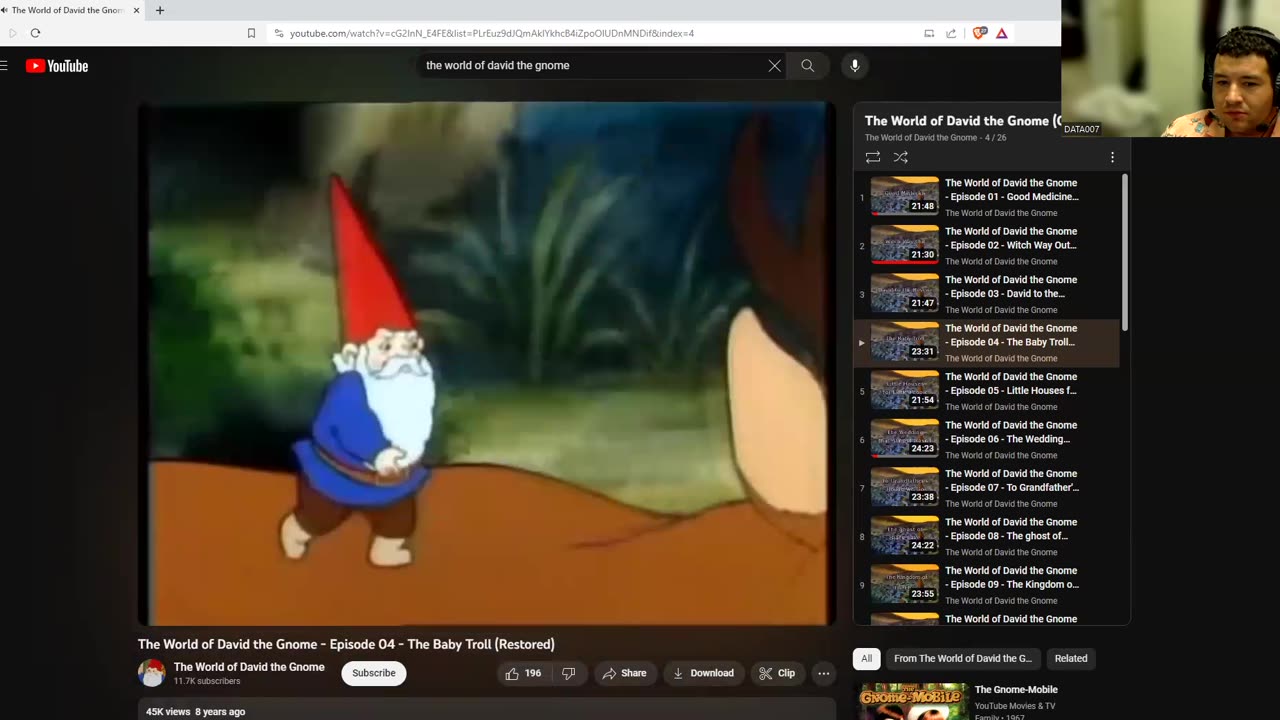The height and width of the screenshot is (720, 1280).
Task: Open a new browser tab
Action: coord(160,10)
